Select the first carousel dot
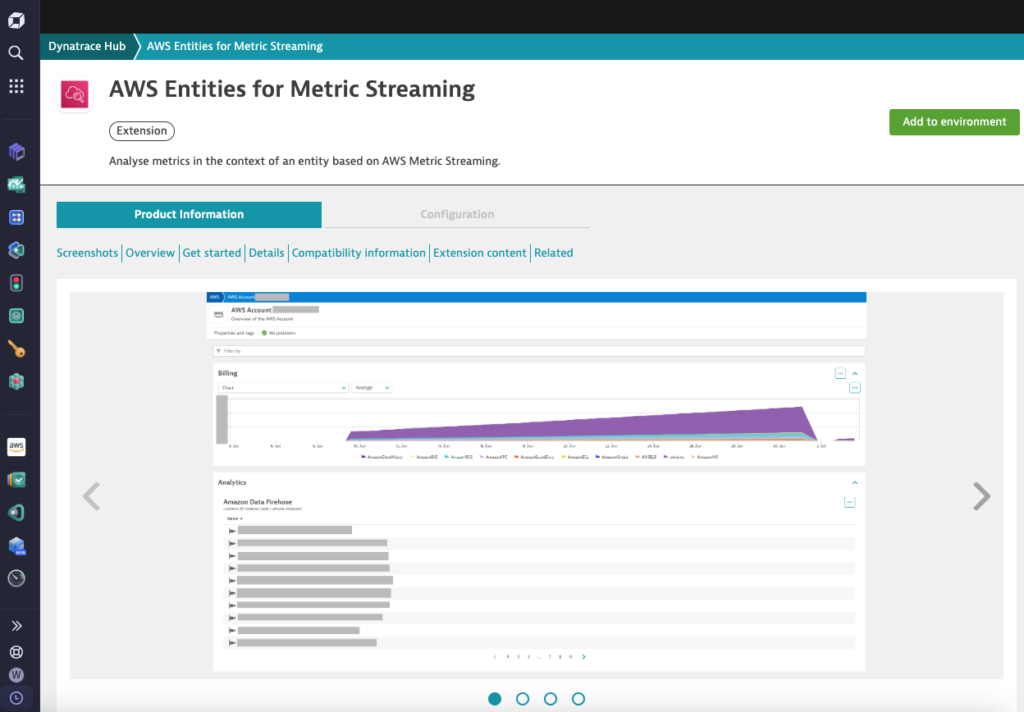This screenshot has height=712, width=1024. pyautogui.click(x=495, y=699)
